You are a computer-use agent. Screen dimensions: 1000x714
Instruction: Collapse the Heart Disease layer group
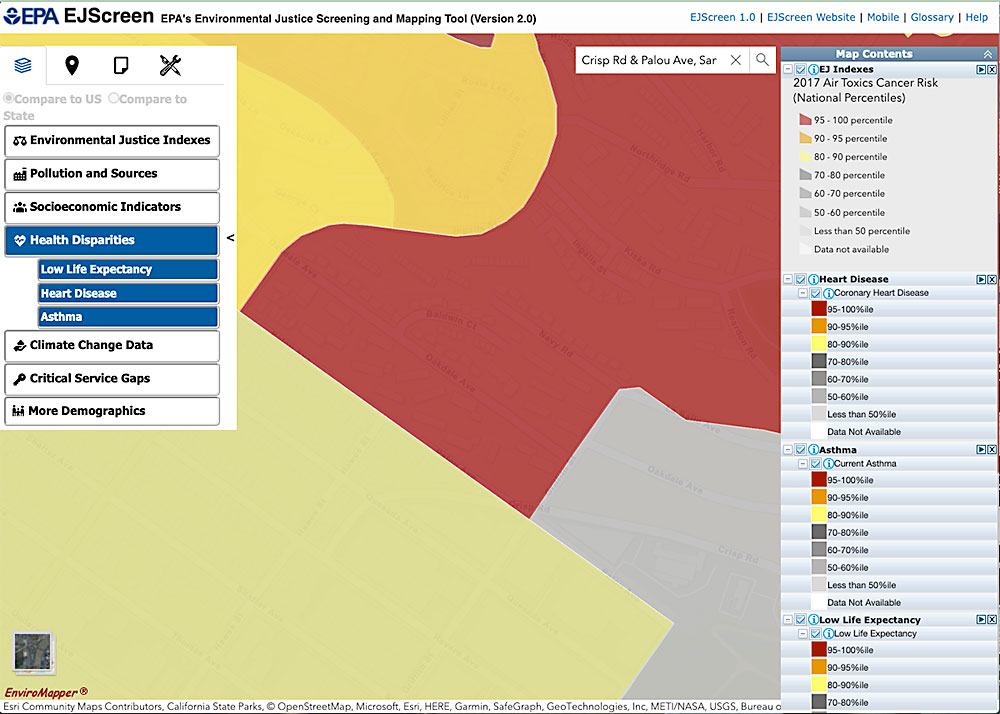788,279
